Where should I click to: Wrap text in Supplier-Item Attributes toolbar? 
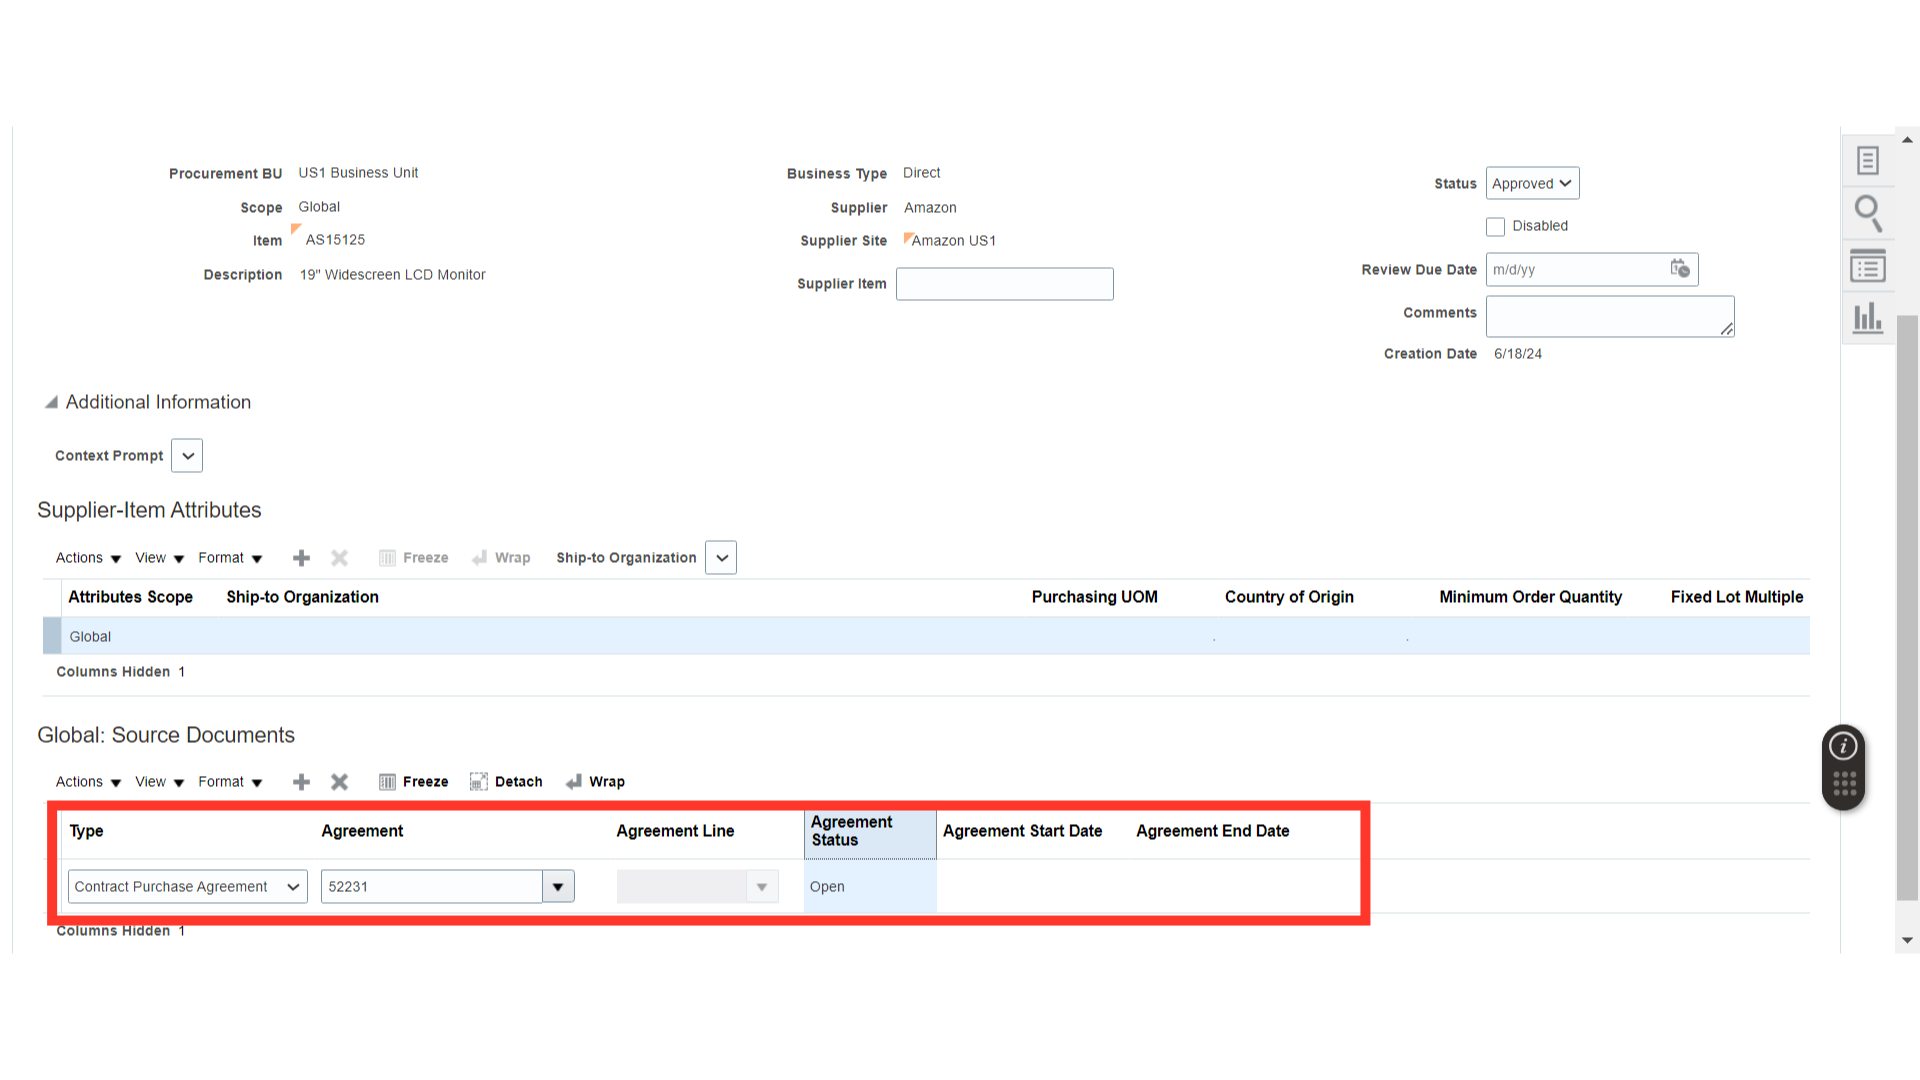click(x=501, y=558)
